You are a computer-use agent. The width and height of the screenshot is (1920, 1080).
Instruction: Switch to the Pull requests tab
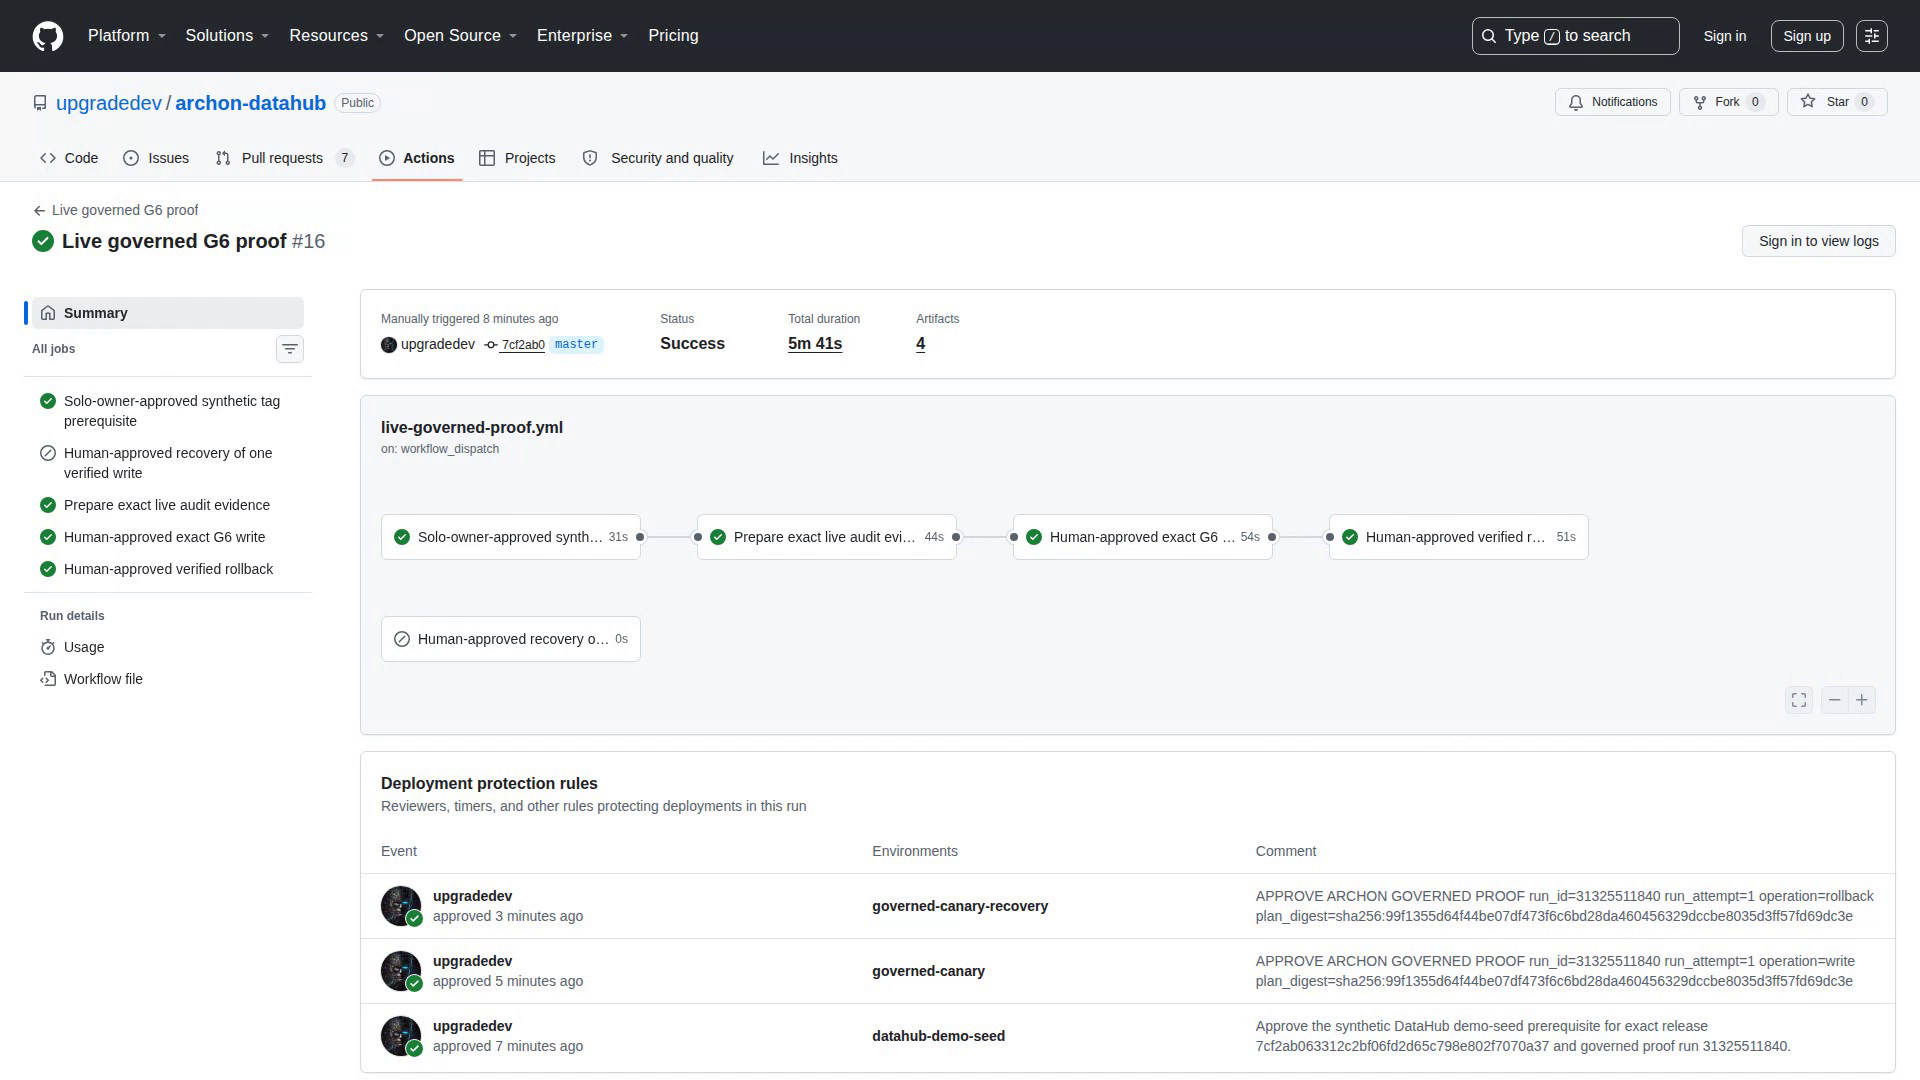285,158
